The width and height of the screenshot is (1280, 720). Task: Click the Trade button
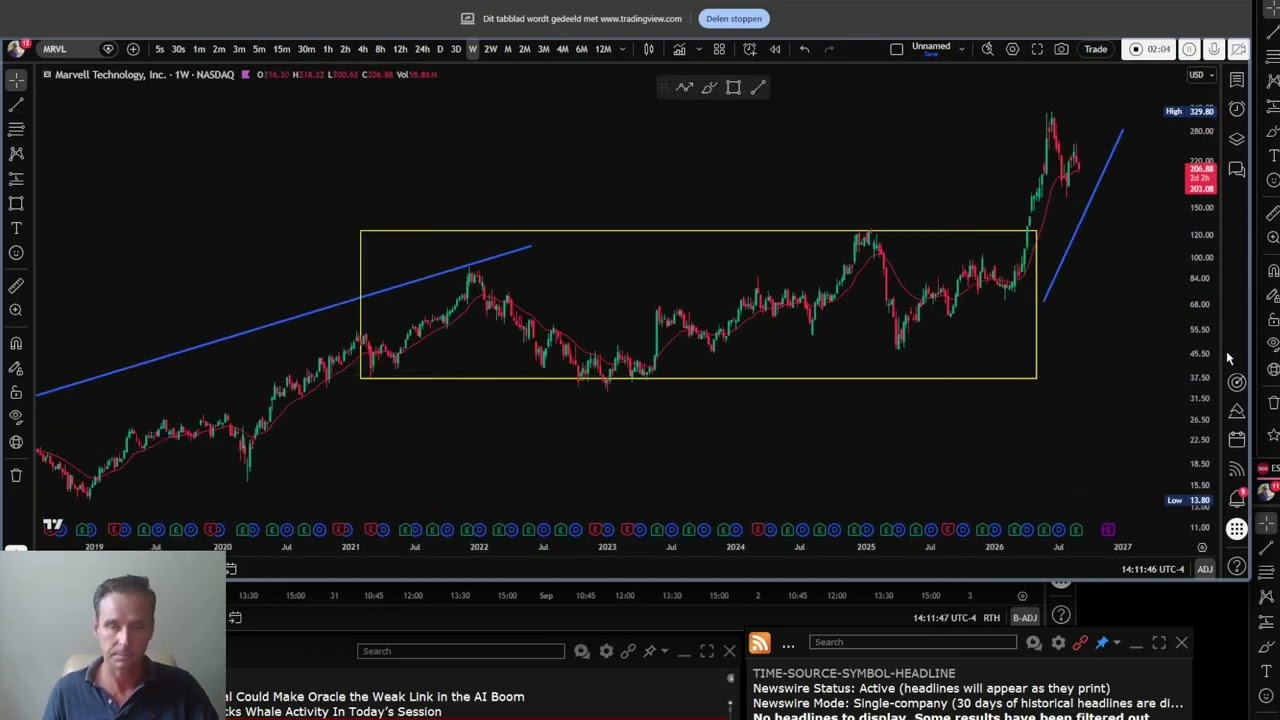click(1096, 49)
